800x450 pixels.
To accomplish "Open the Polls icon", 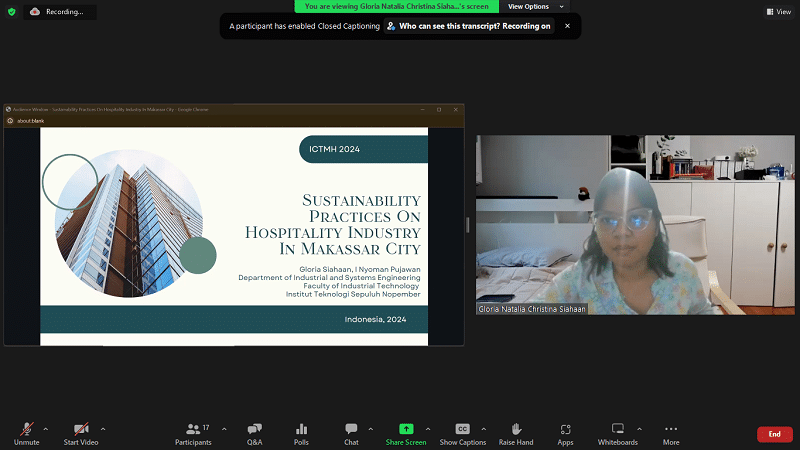I will pos(301,429).
